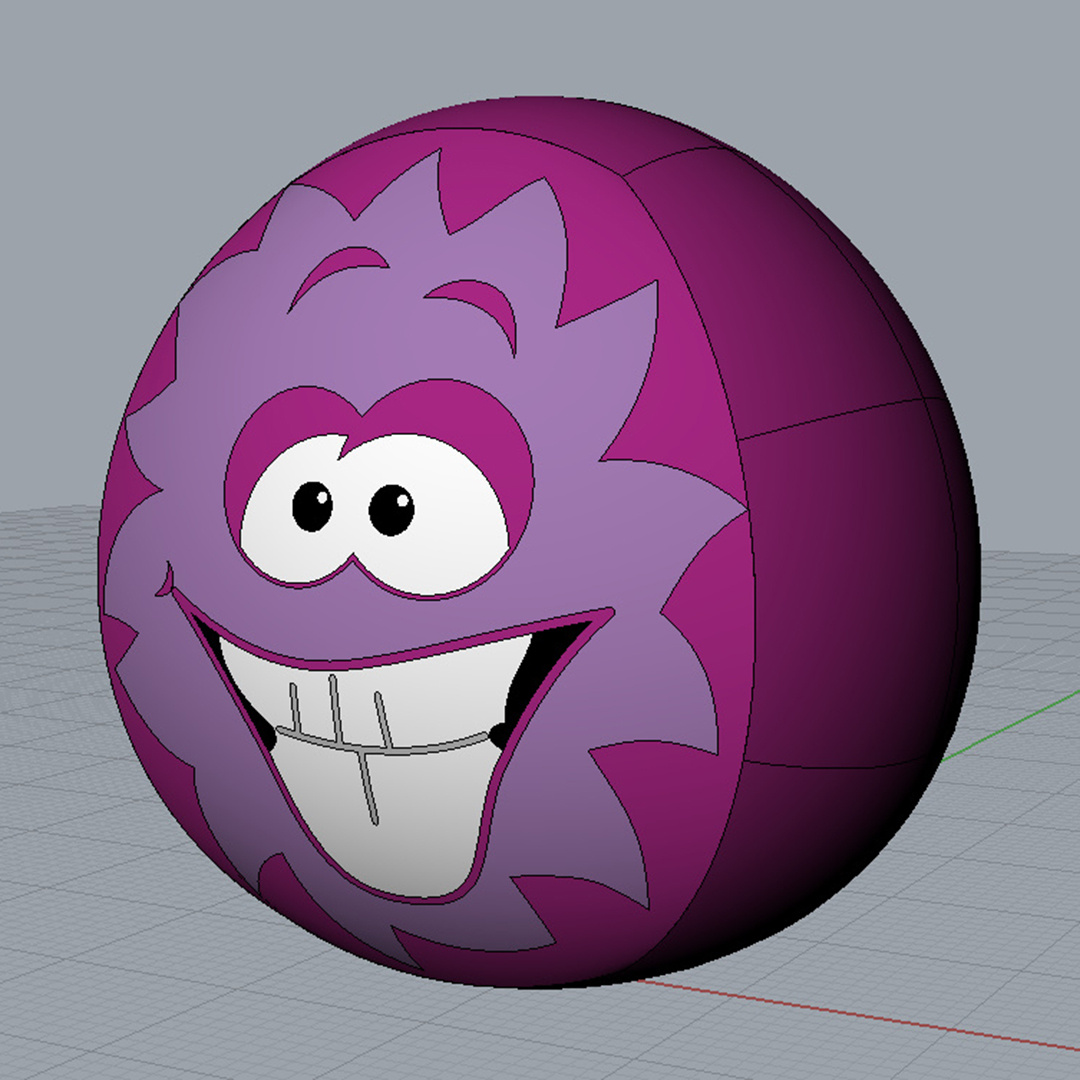Viewport: 1080px width, 1080px height.
Task: Click the green Y-axis line on the grid
Action: click(1010, 724)
